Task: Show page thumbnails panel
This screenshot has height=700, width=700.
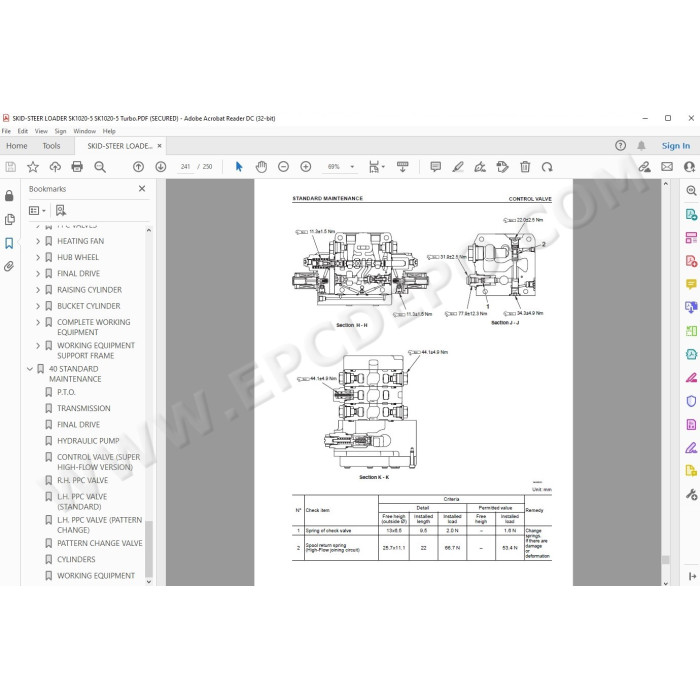Action: point(9,220)
